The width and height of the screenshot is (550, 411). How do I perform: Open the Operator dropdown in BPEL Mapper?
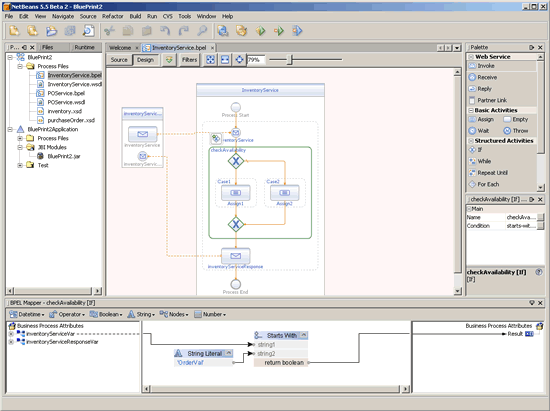tap(67, 315)
